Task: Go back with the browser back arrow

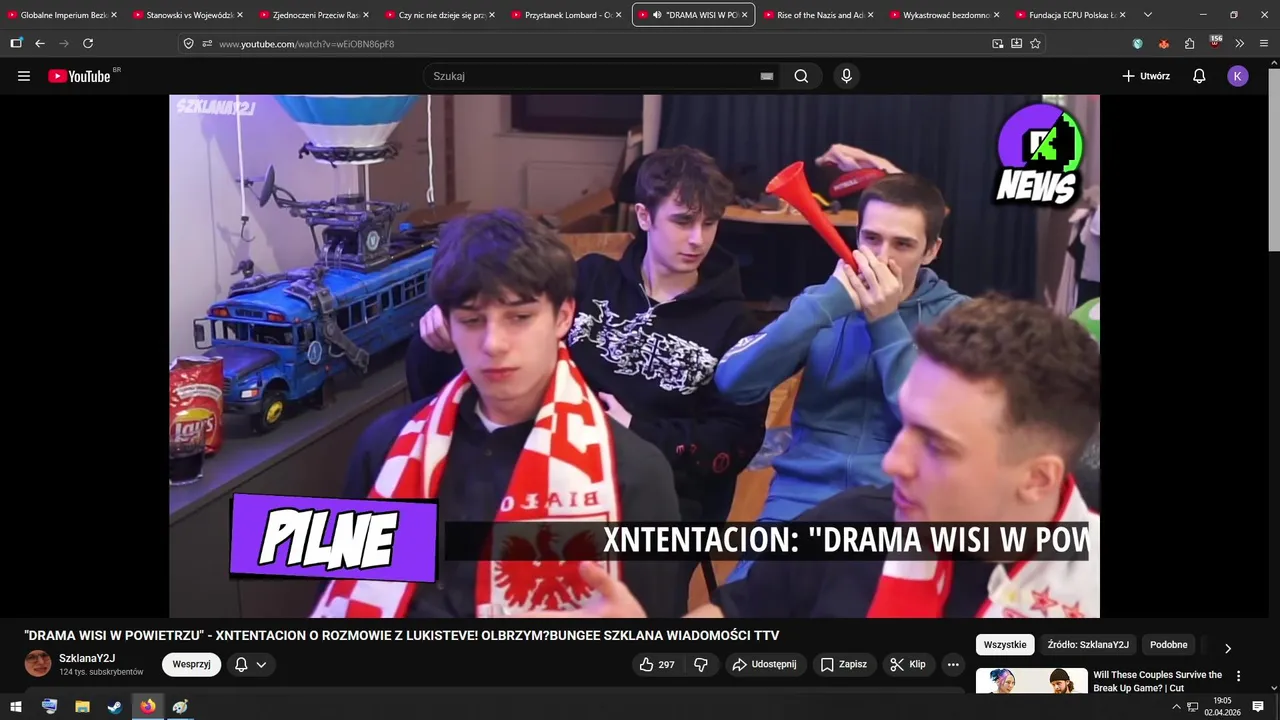Action: (40, 43)
